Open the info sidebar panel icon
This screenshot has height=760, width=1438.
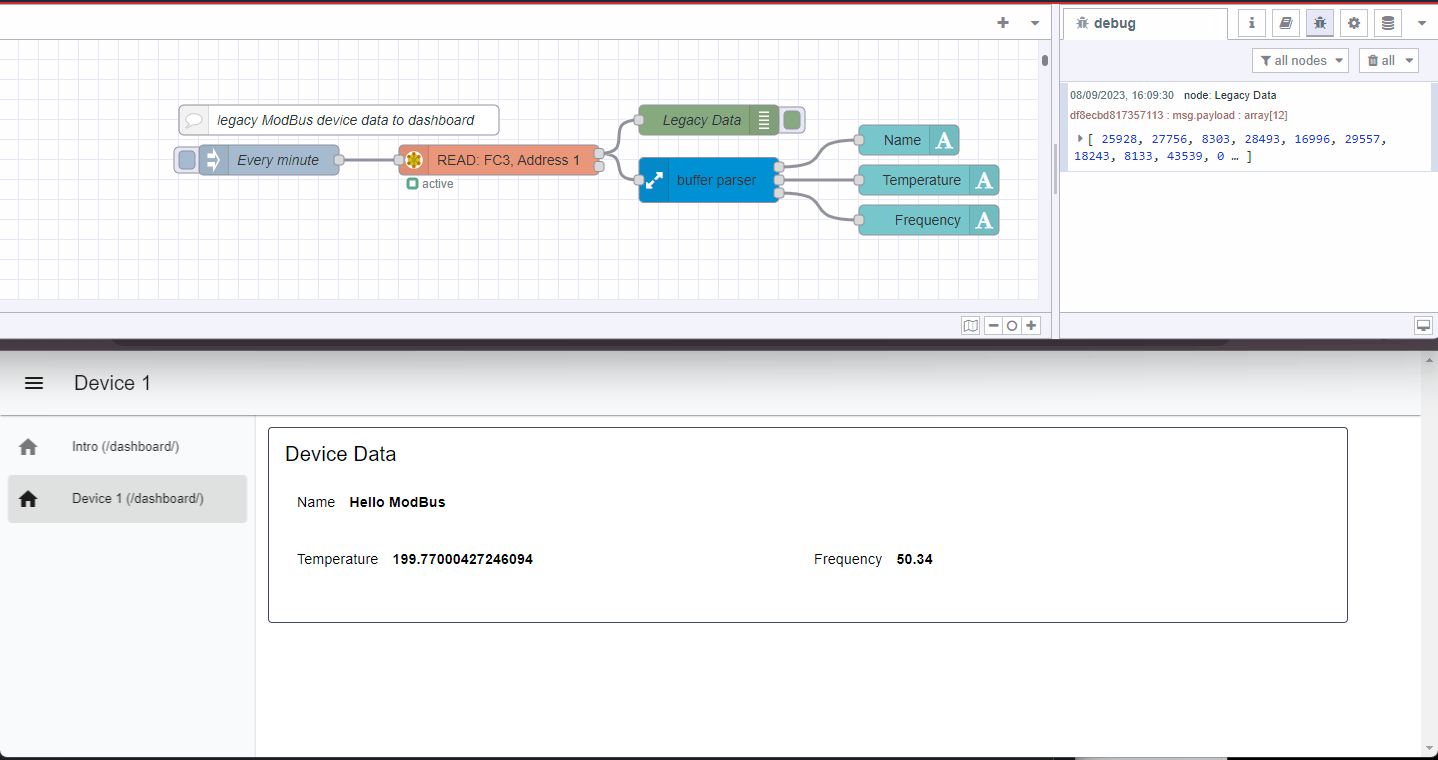click(1251, 22)
